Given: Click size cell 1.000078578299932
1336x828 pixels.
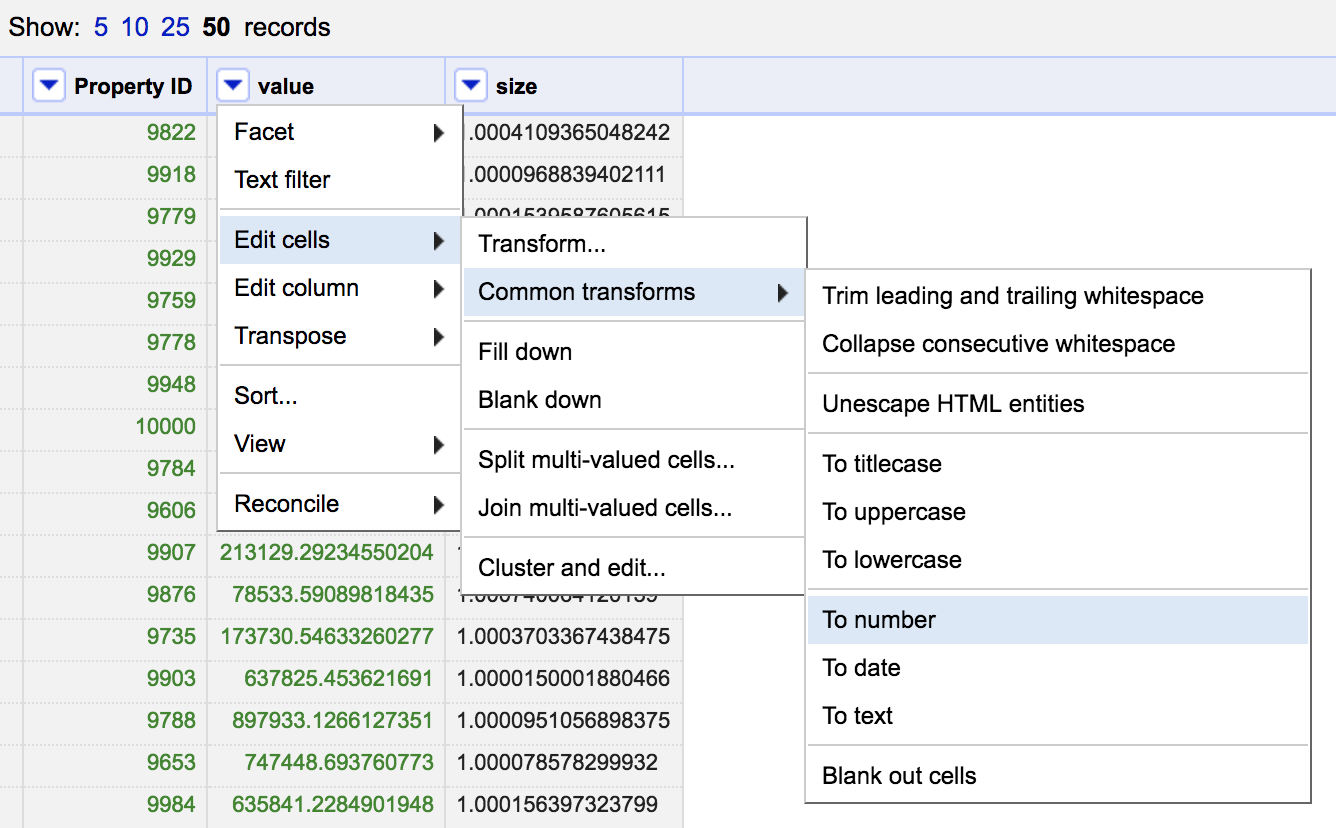Looking at the screenshot, I should [558, 762].
